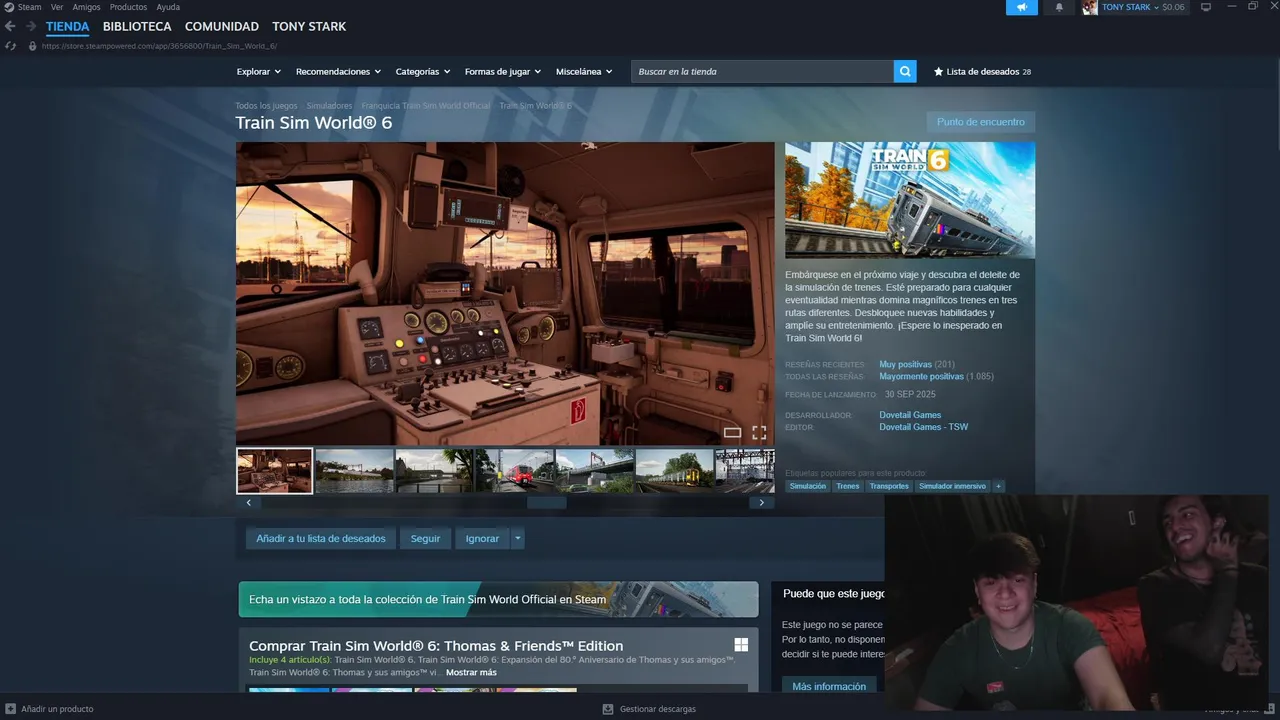
Task: Expand the Categorías dropdown
Action: 422,71
